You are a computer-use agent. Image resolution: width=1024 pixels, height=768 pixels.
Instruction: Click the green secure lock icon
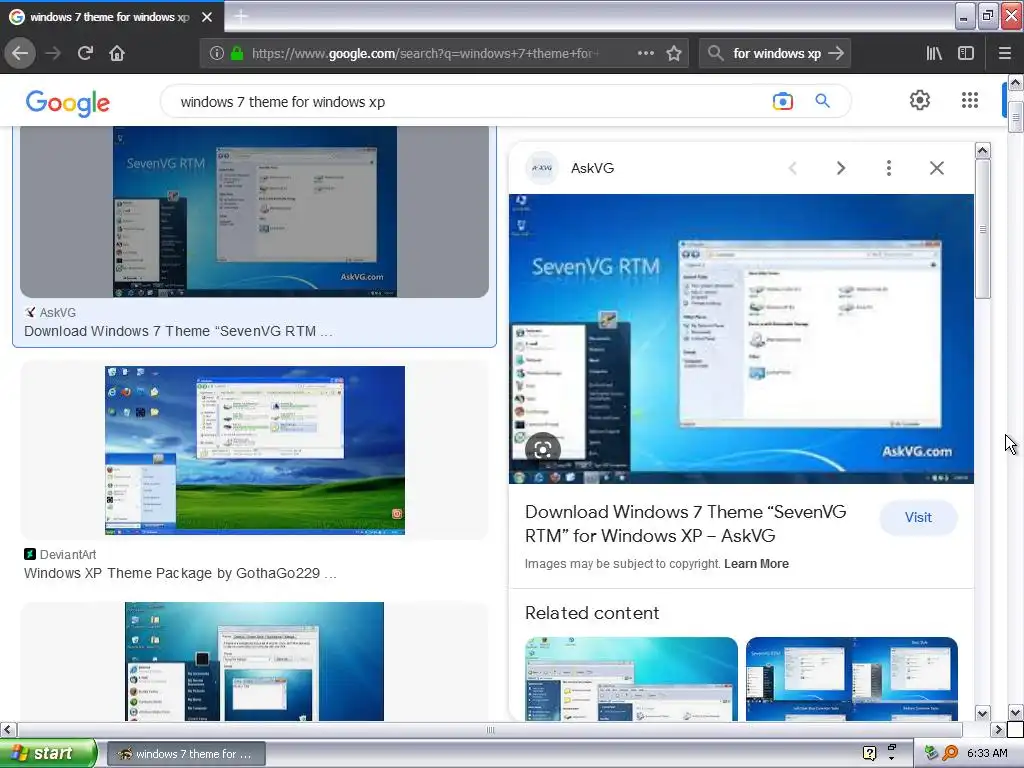point(237,54)
